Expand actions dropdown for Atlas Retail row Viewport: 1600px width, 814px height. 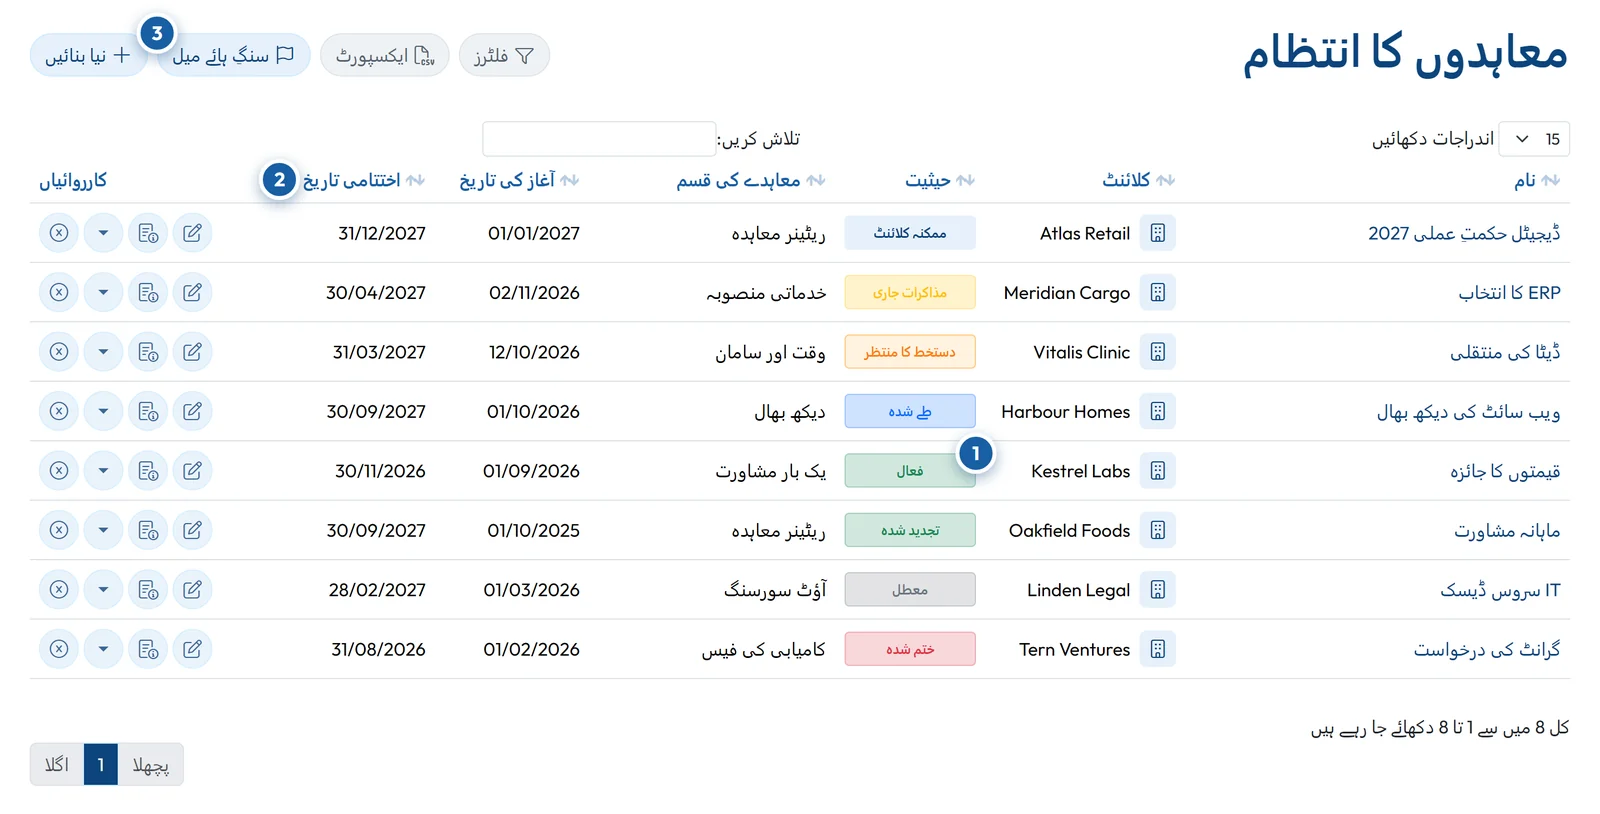(x=103, y=233)
